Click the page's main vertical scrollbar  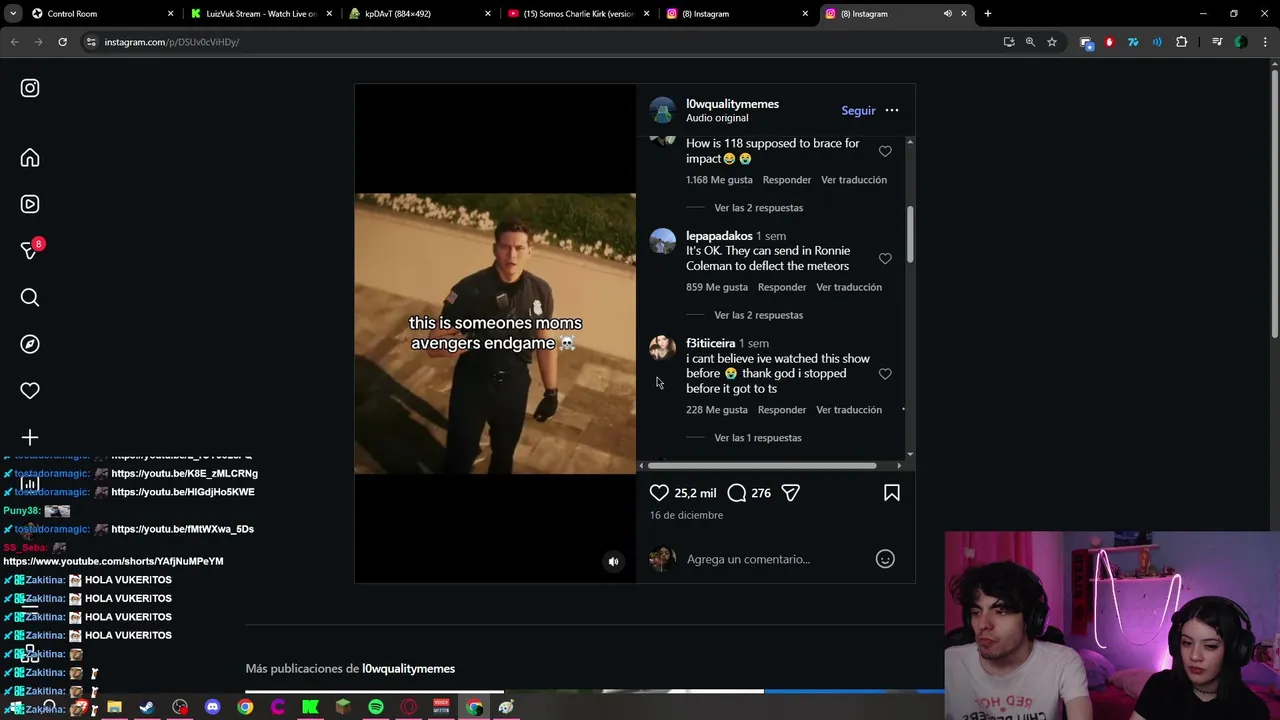[1274, 202]
